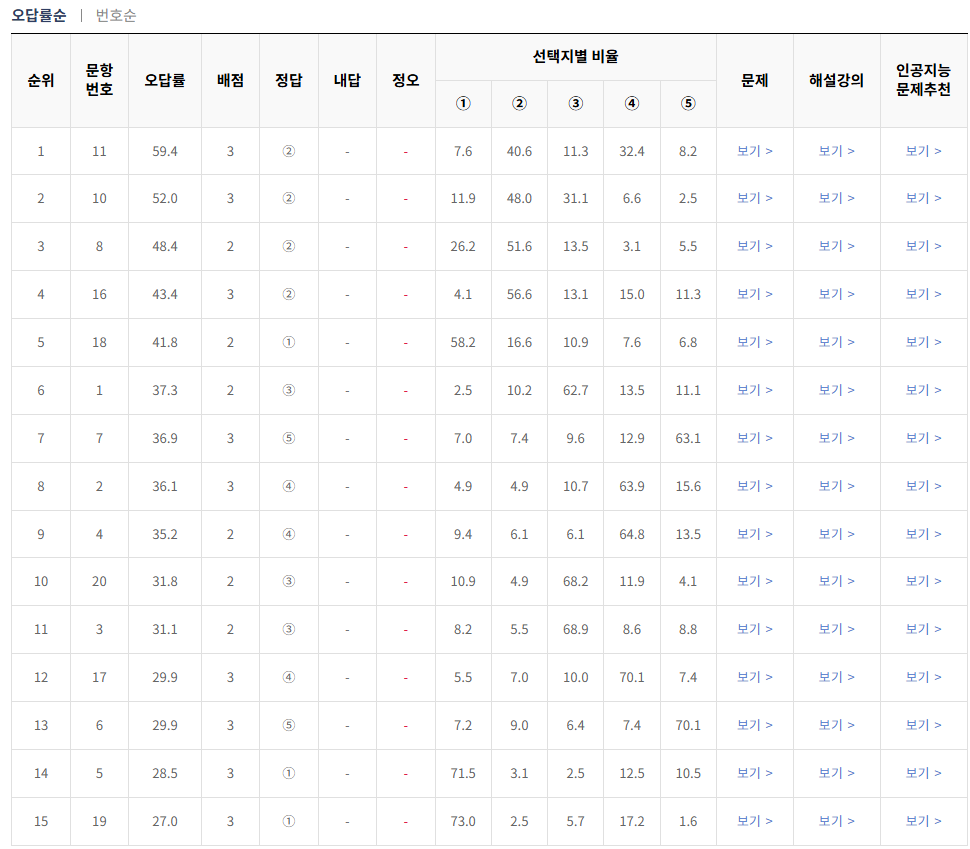Open 해설강의 보기 for question 8
970x849 pixels.
(x=835, y=246)
